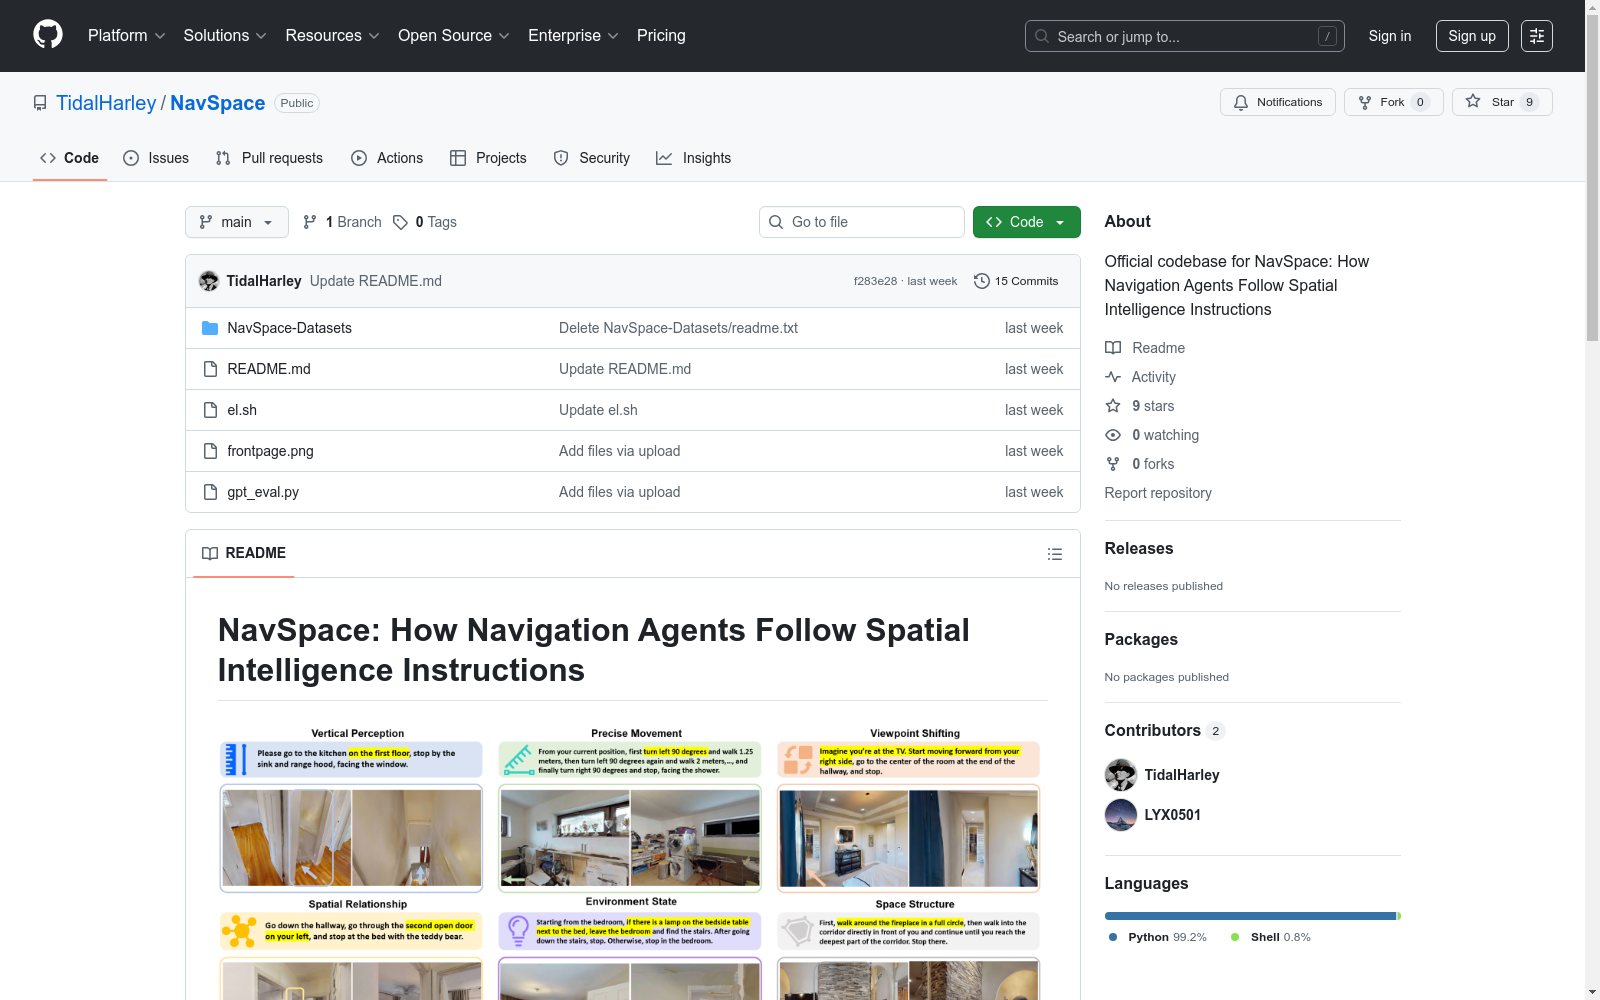1600x1000 pixels.
Task: Open the header appearance settings icon
Action: pyautogui.click(x=1537, y=36)
